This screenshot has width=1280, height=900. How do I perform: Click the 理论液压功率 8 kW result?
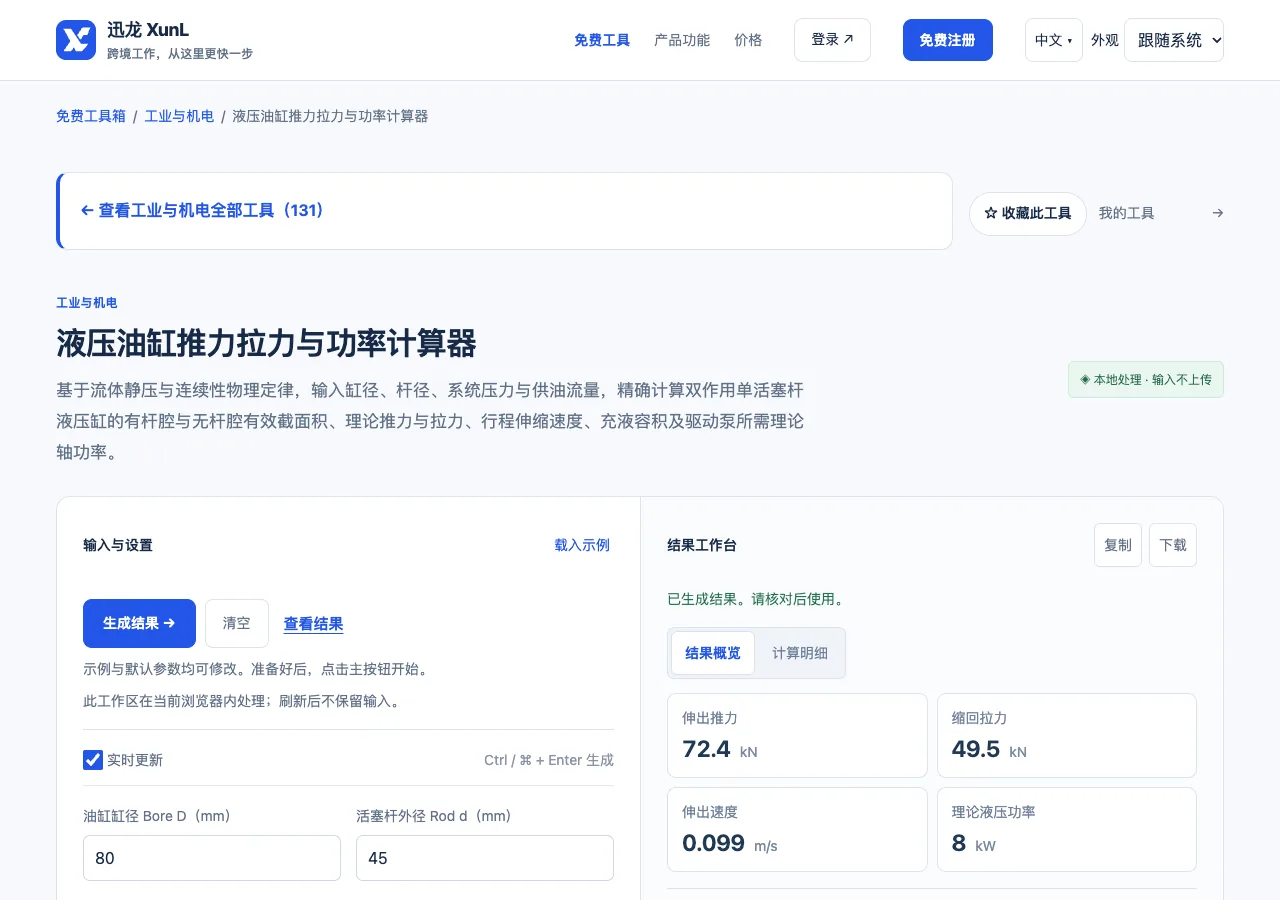coord(1067,829)
